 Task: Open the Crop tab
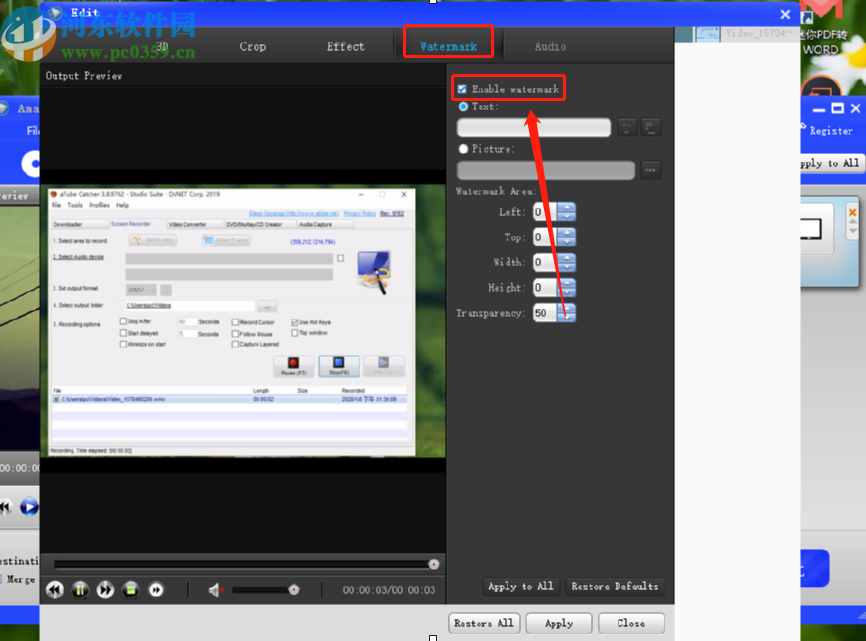pyautogui.click(x=252, y=46)
